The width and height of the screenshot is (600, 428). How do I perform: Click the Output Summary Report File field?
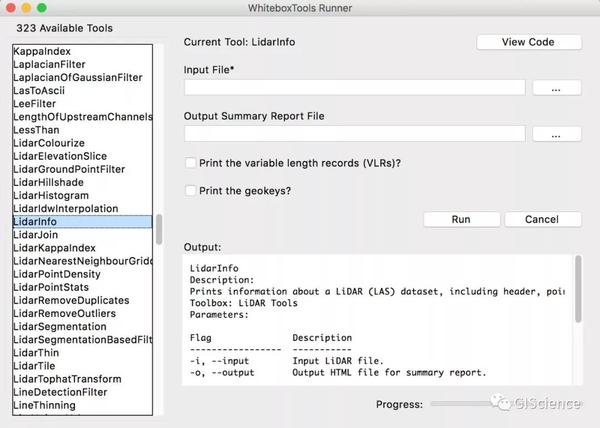(355, 134)
